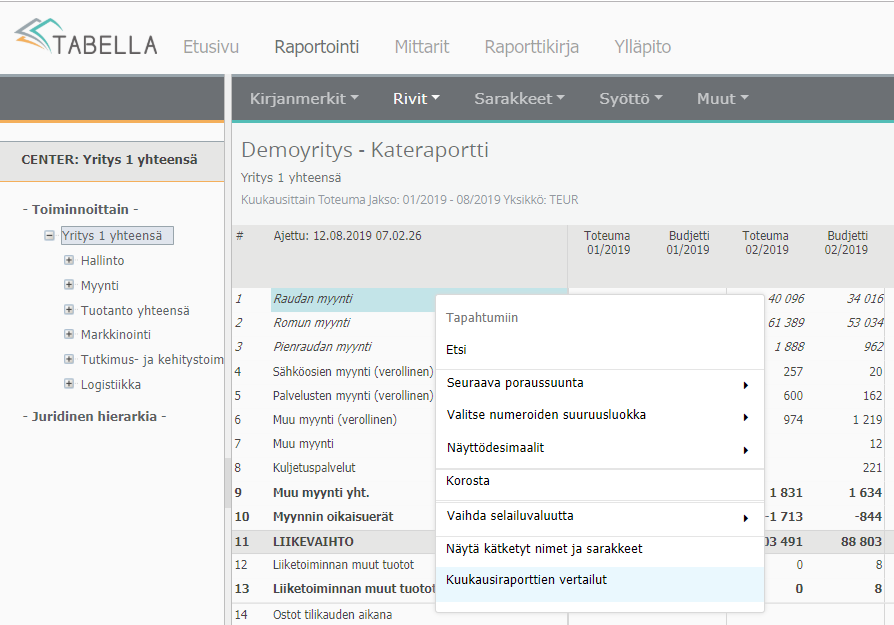Open Seuraava poraussuunta submenu arrow

pyautogui.click(x=745, y=384)
